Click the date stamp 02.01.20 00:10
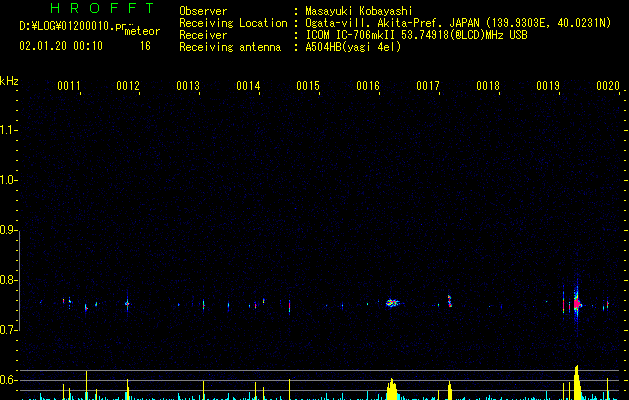This screenshot has height=400, width=629. pos(61,46)
